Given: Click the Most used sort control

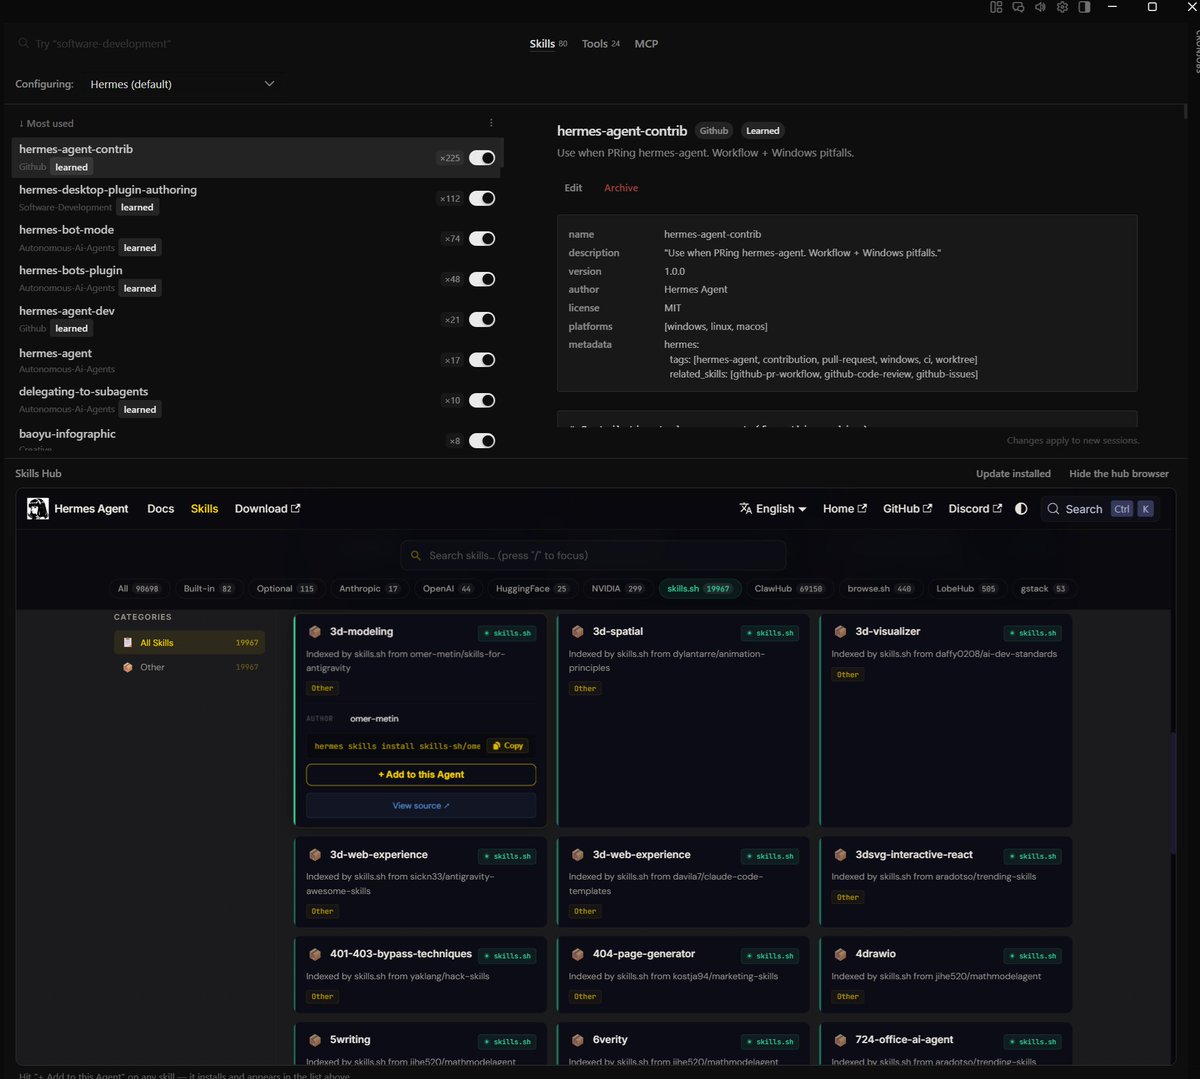Looking at the screenshot, I should [46, 124].
